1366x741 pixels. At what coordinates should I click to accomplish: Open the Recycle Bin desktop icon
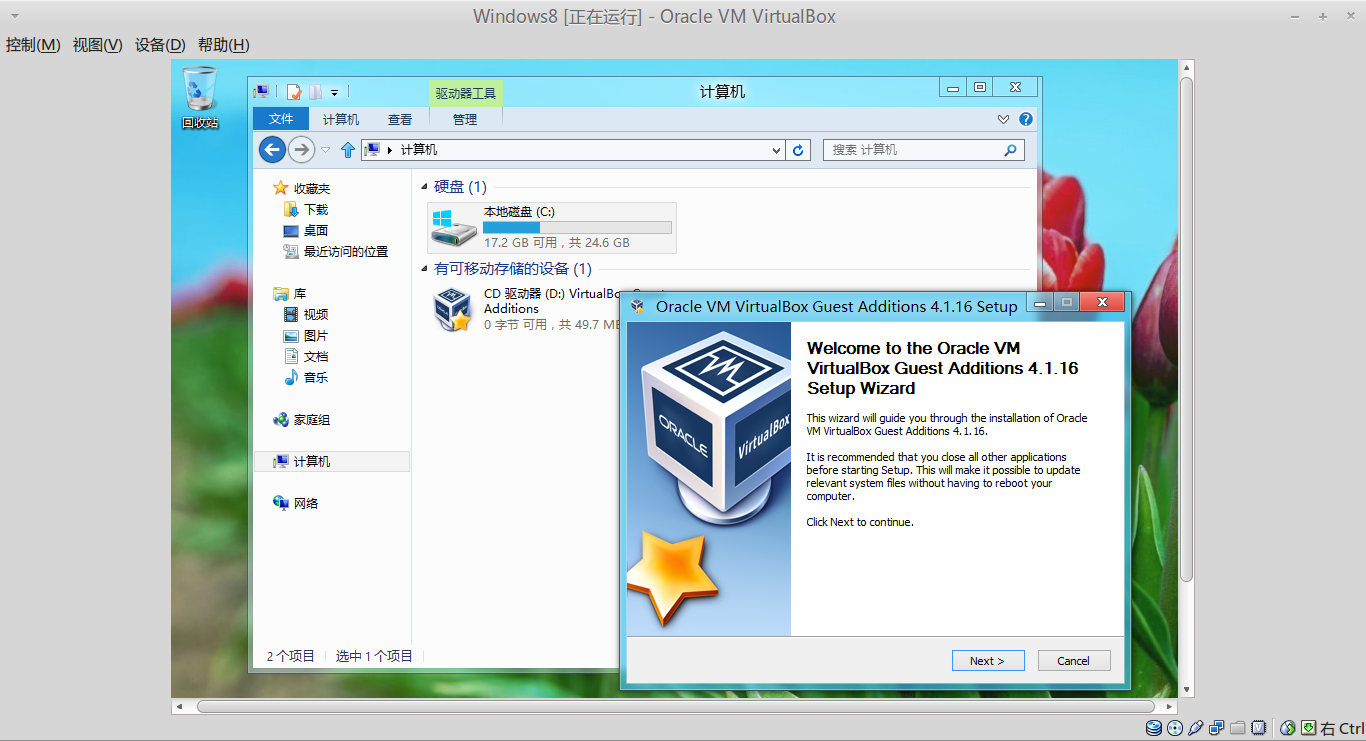(200, 97)
